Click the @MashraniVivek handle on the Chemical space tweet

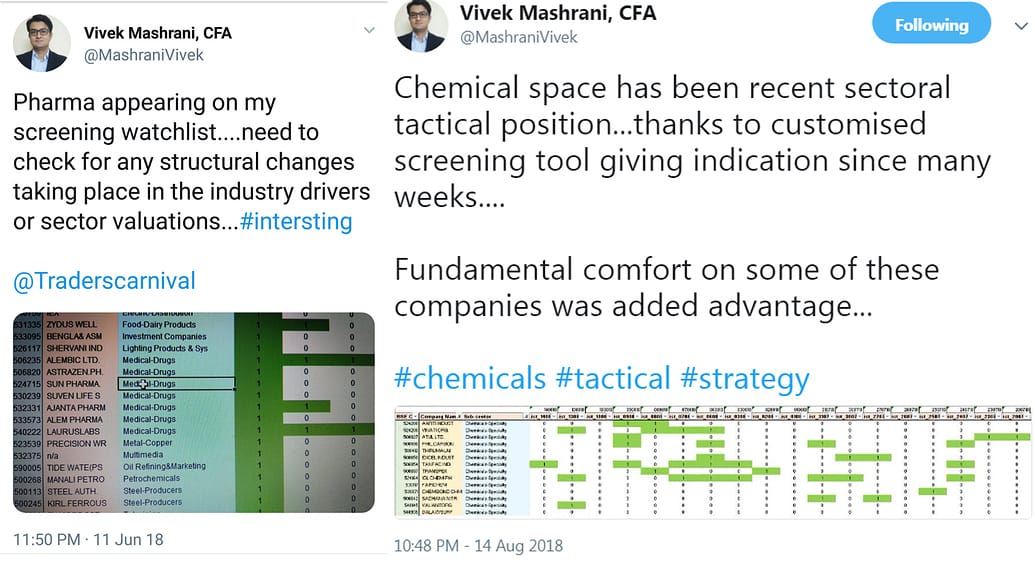[x=518, y=37]
